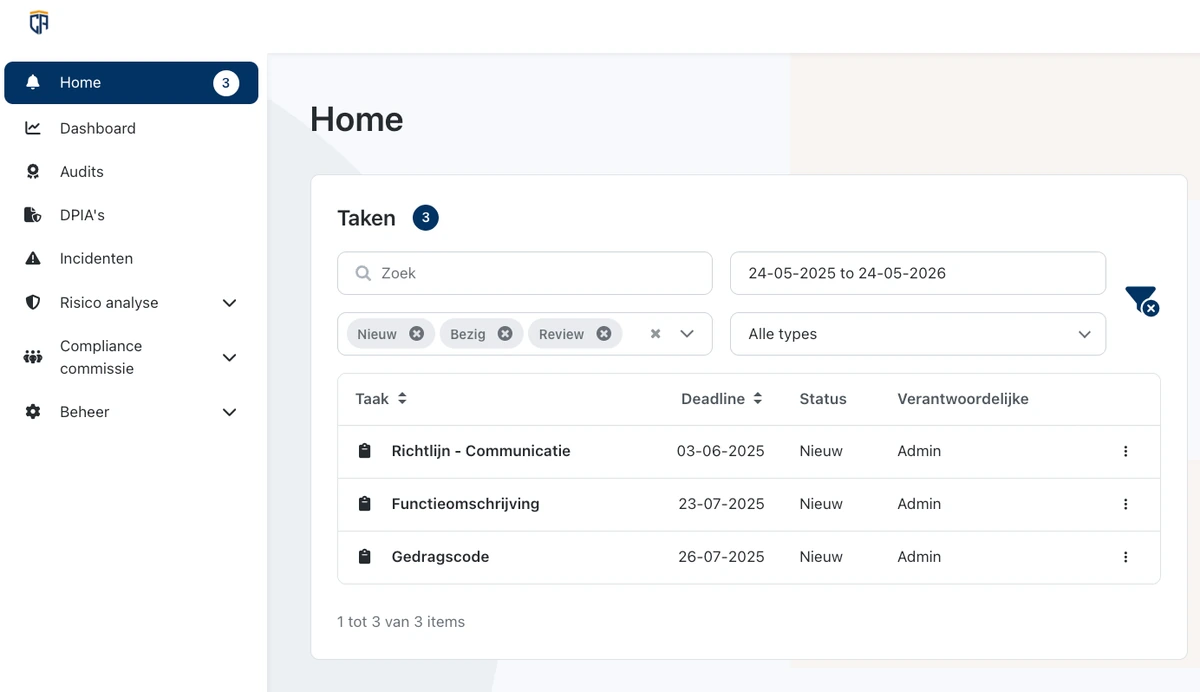1200x692 pixels.
Task: Click deadline 03-06-2025
Action: coord(721,451)
